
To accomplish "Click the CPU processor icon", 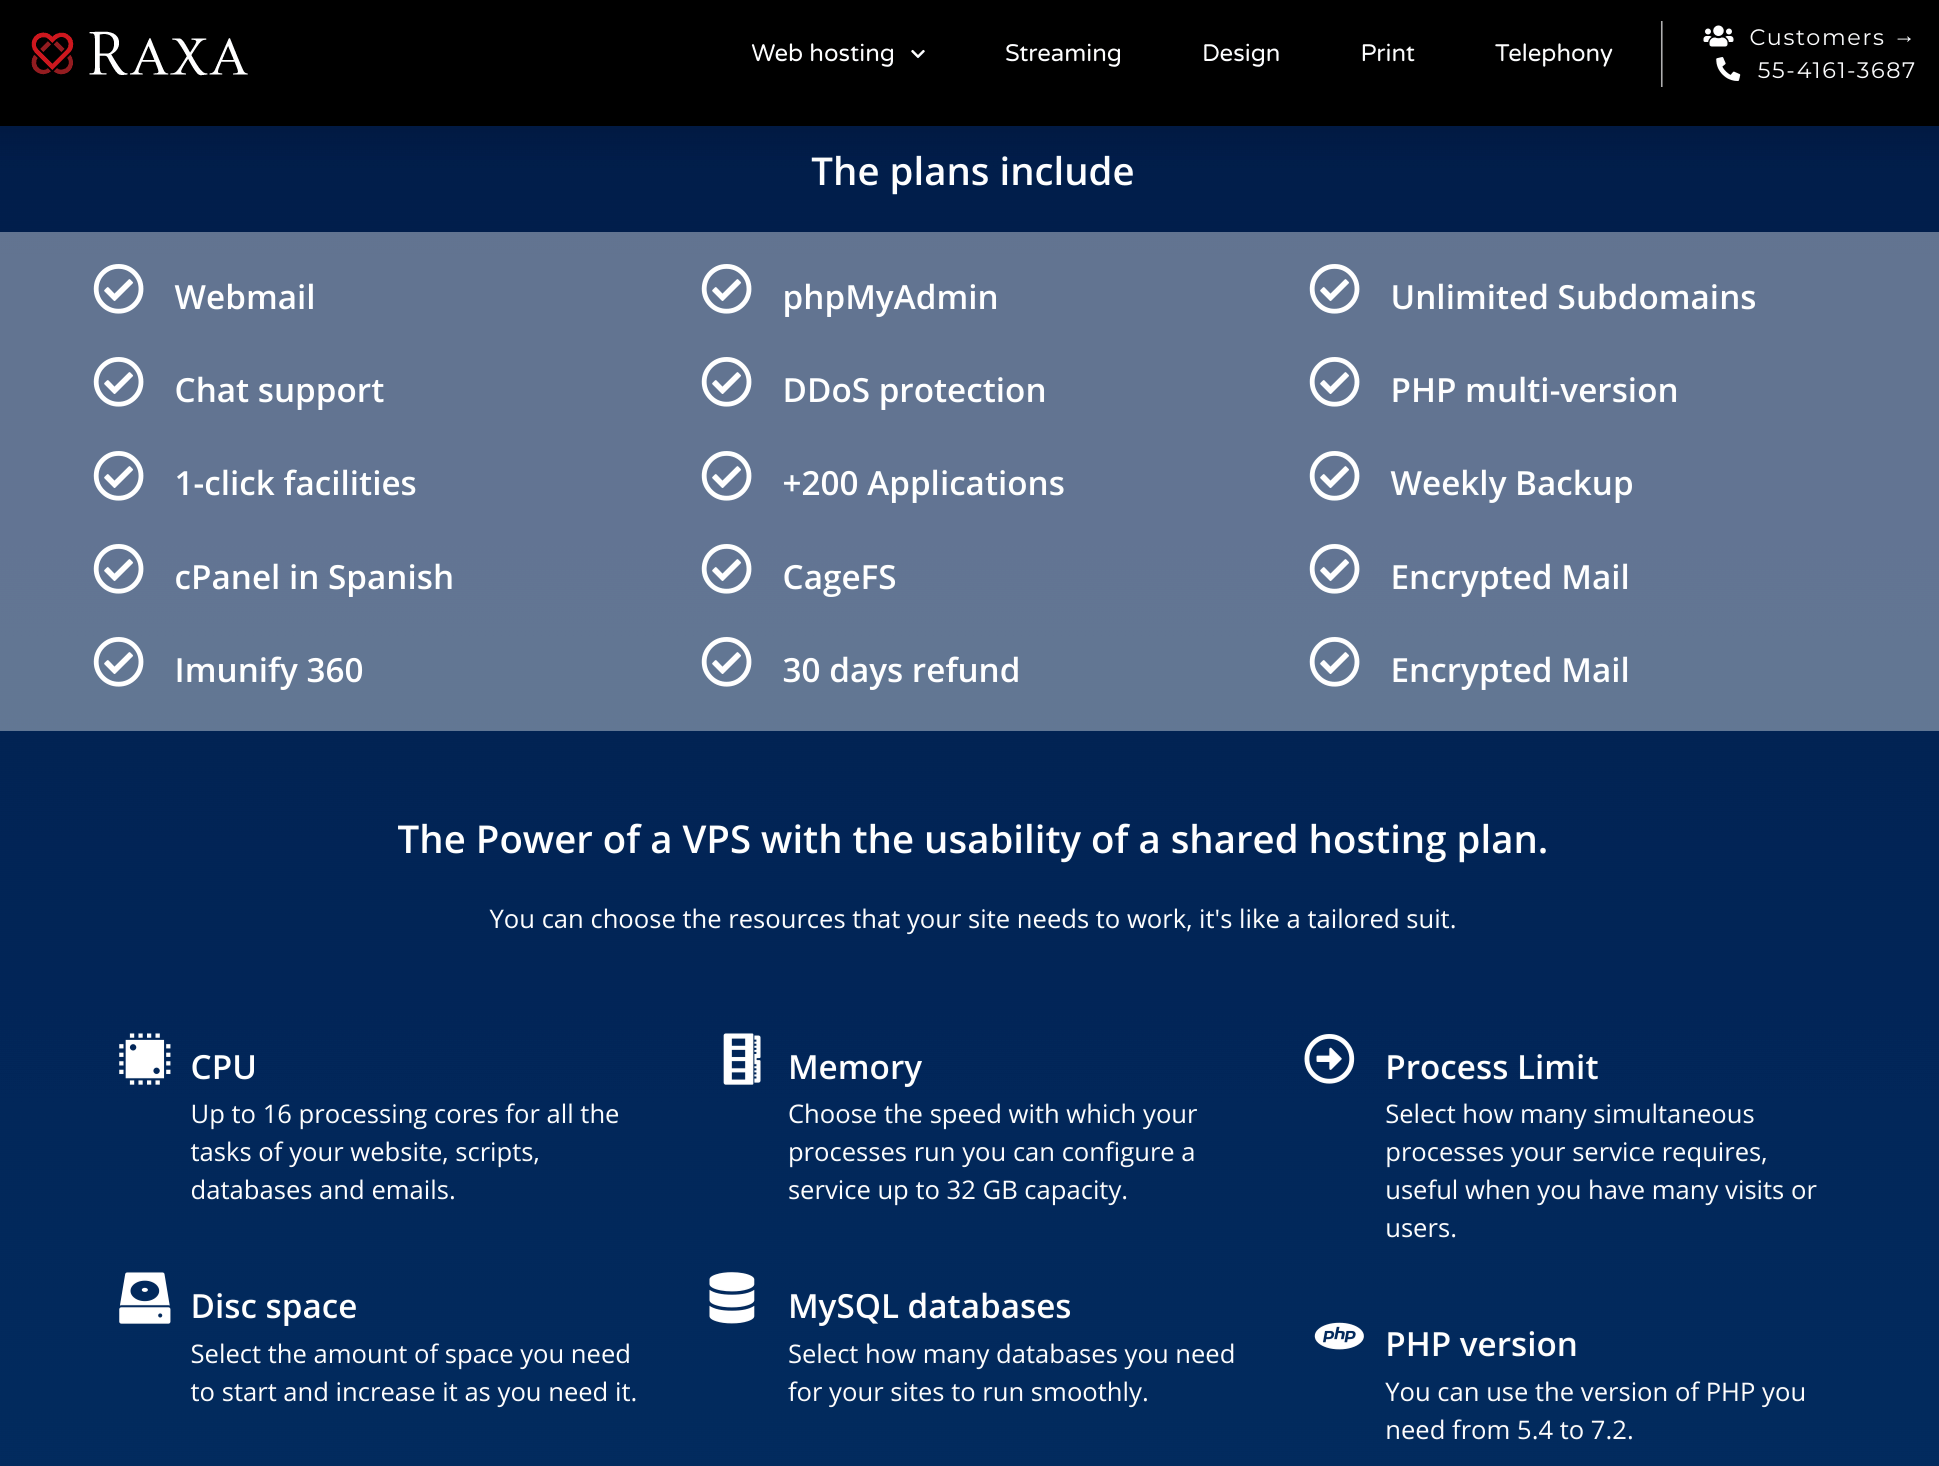I will pyautogui.click(x=143, y=1058).
